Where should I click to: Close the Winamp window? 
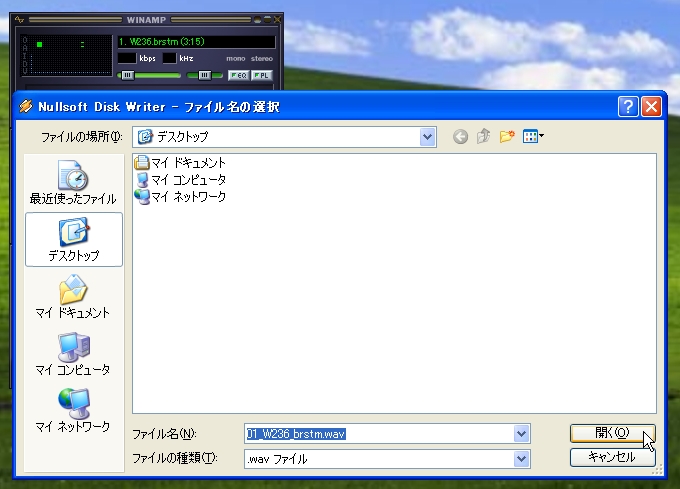(x=278, y=20)
